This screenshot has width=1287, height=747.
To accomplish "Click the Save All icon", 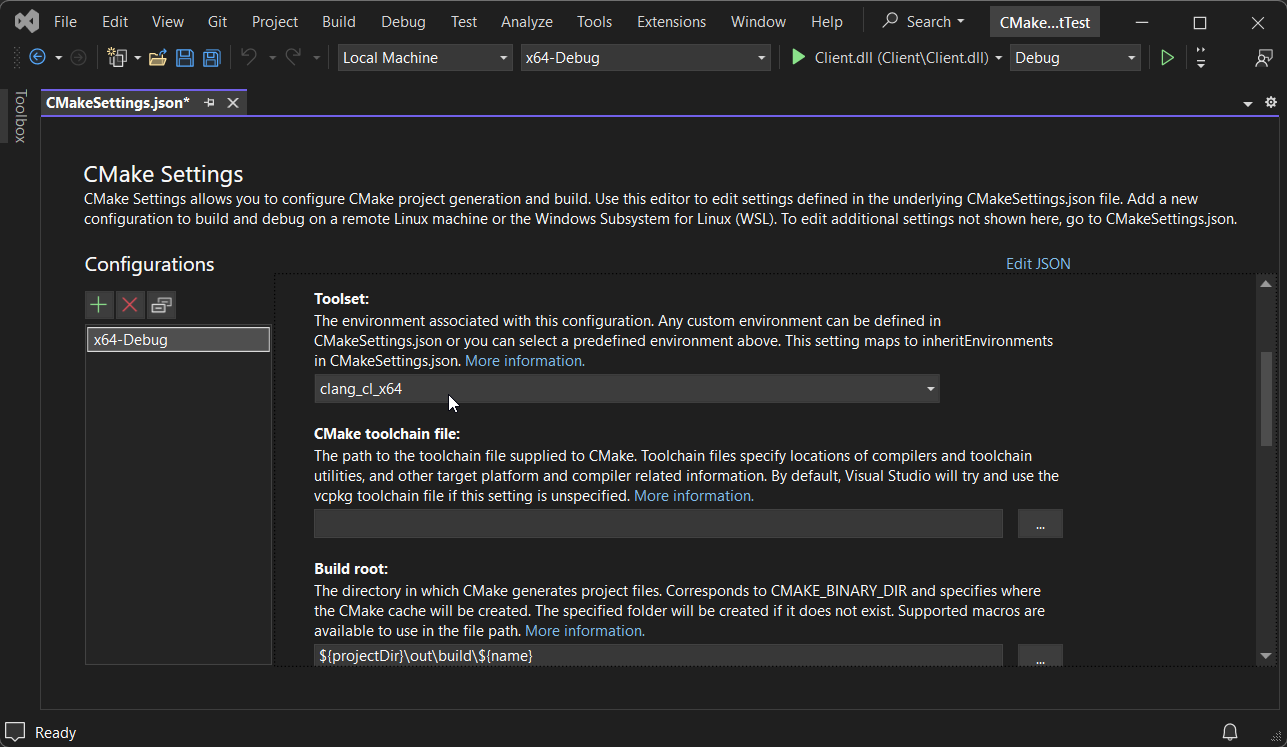I will [211, 58].
